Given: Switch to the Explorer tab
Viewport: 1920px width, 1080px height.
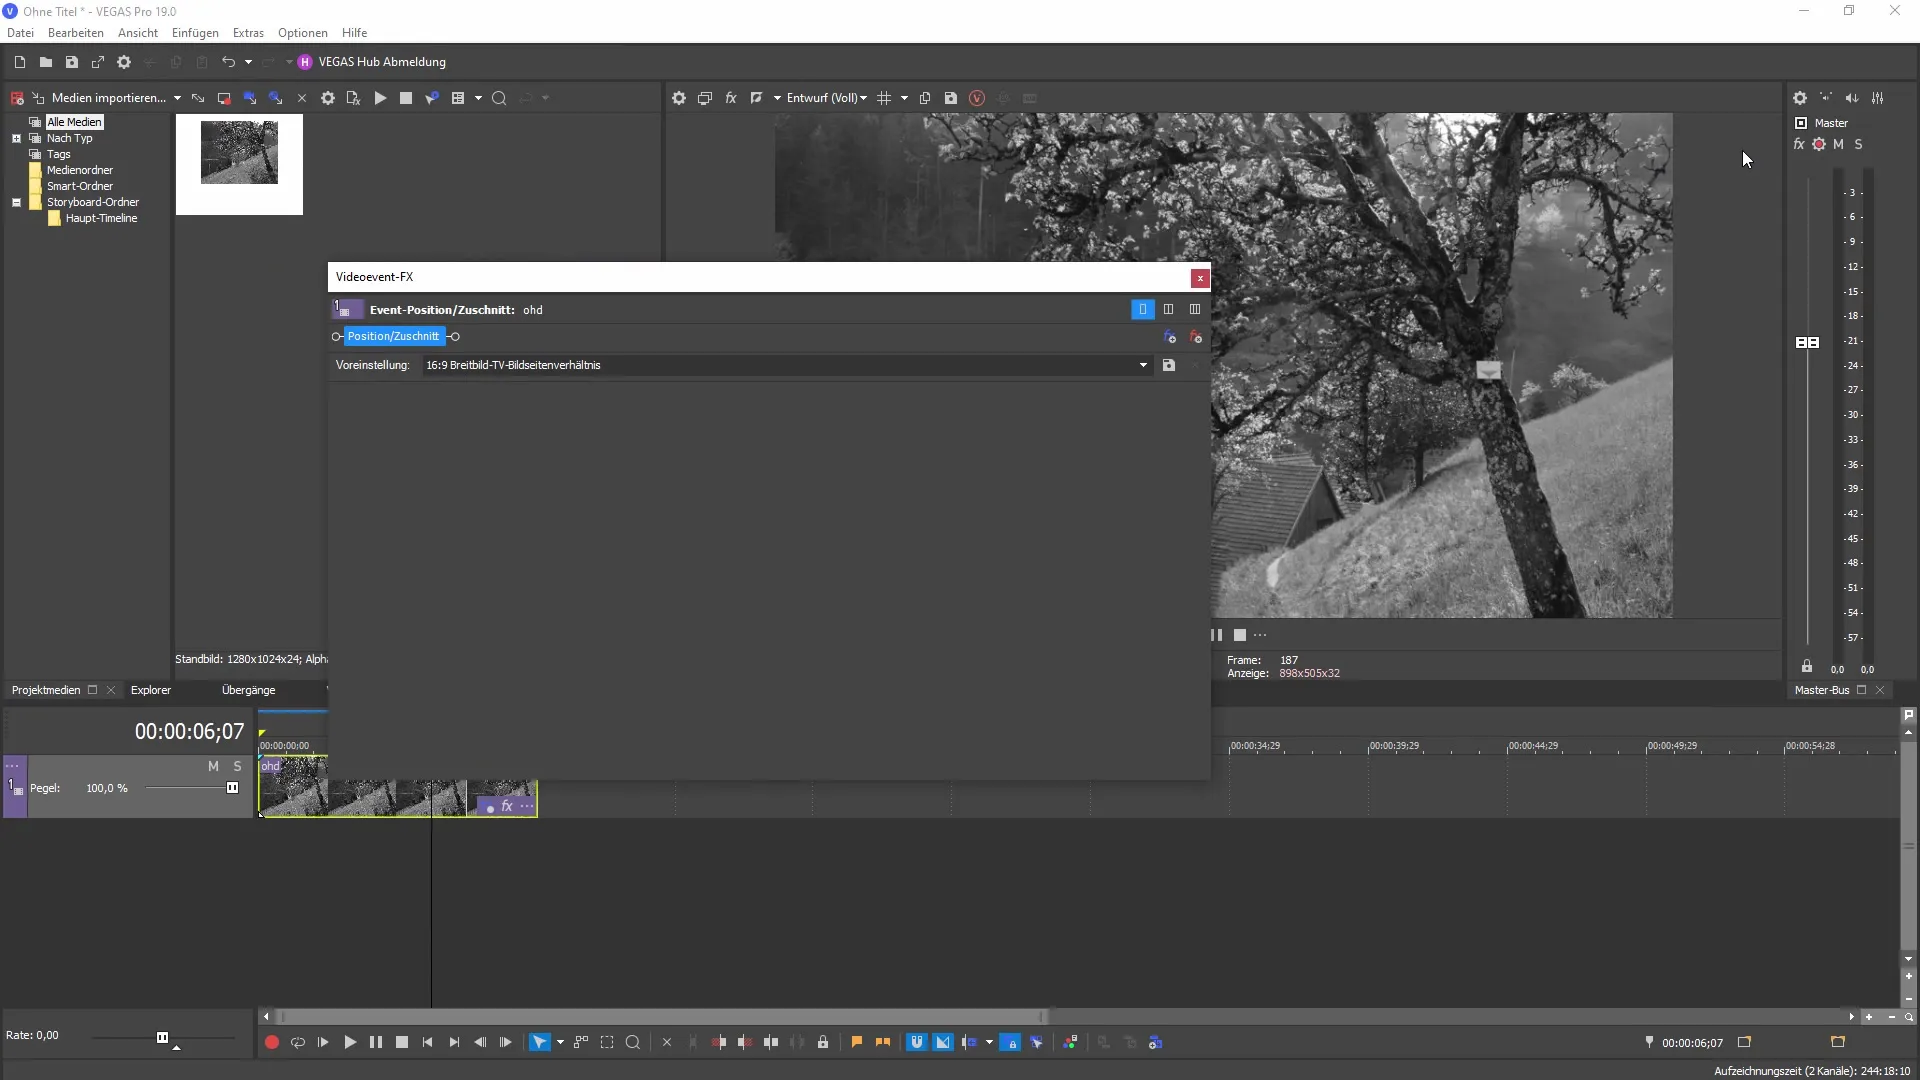Looking at the screenshot, I should (151, 690).
